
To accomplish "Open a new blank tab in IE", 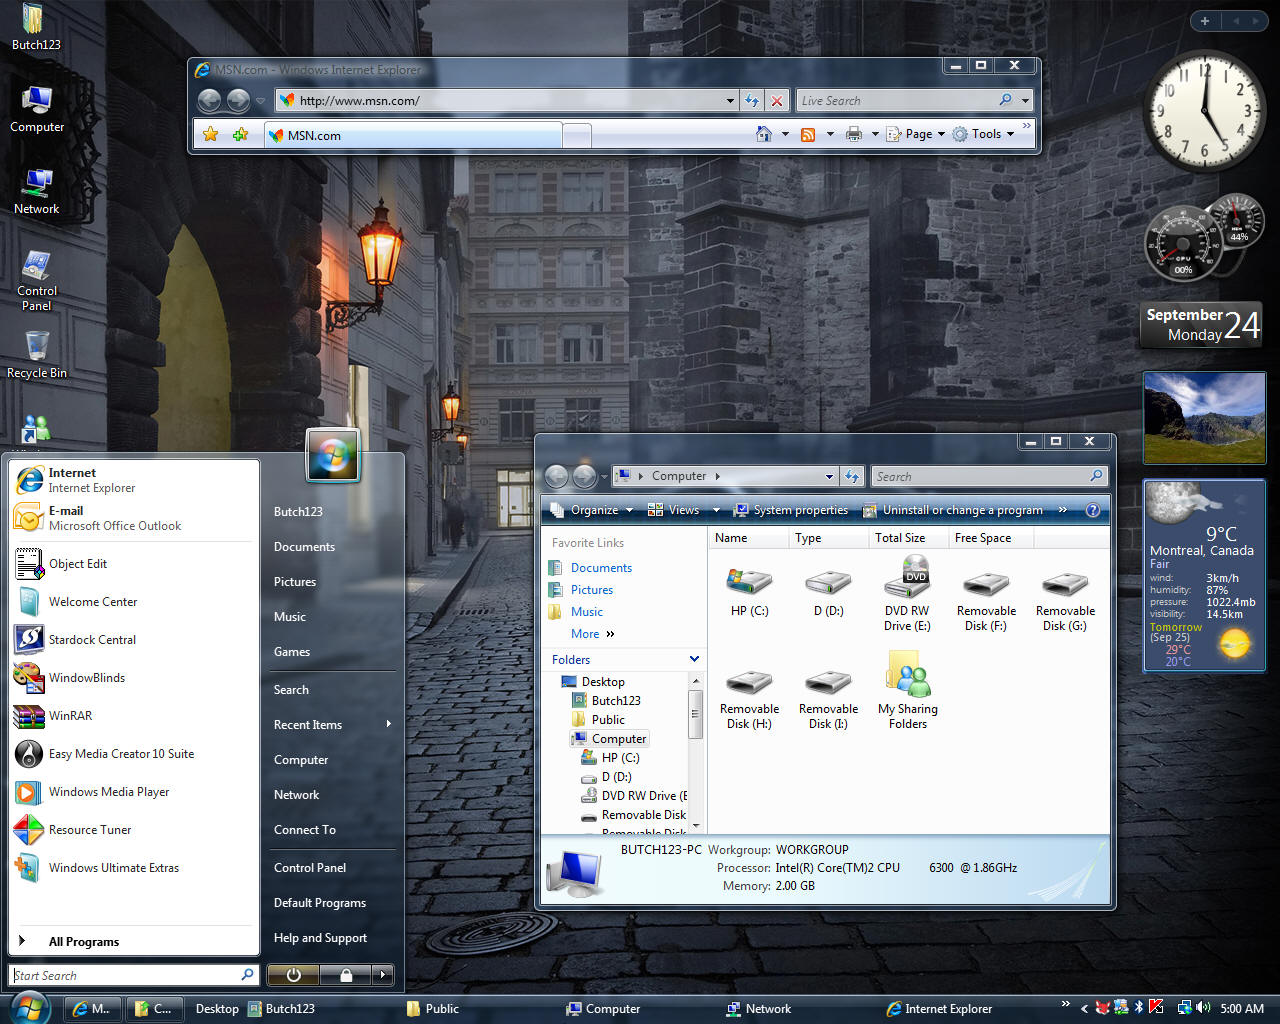I will [577, 135].
